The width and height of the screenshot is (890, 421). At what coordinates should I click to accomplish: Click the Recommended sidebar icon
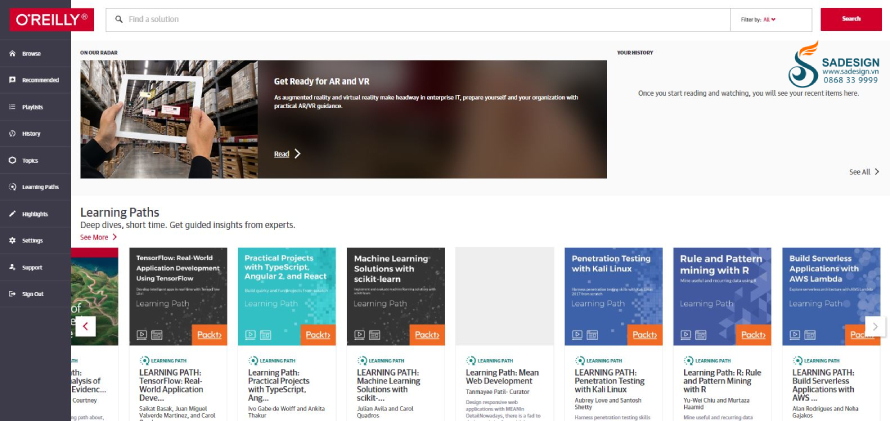coord(12,80)
